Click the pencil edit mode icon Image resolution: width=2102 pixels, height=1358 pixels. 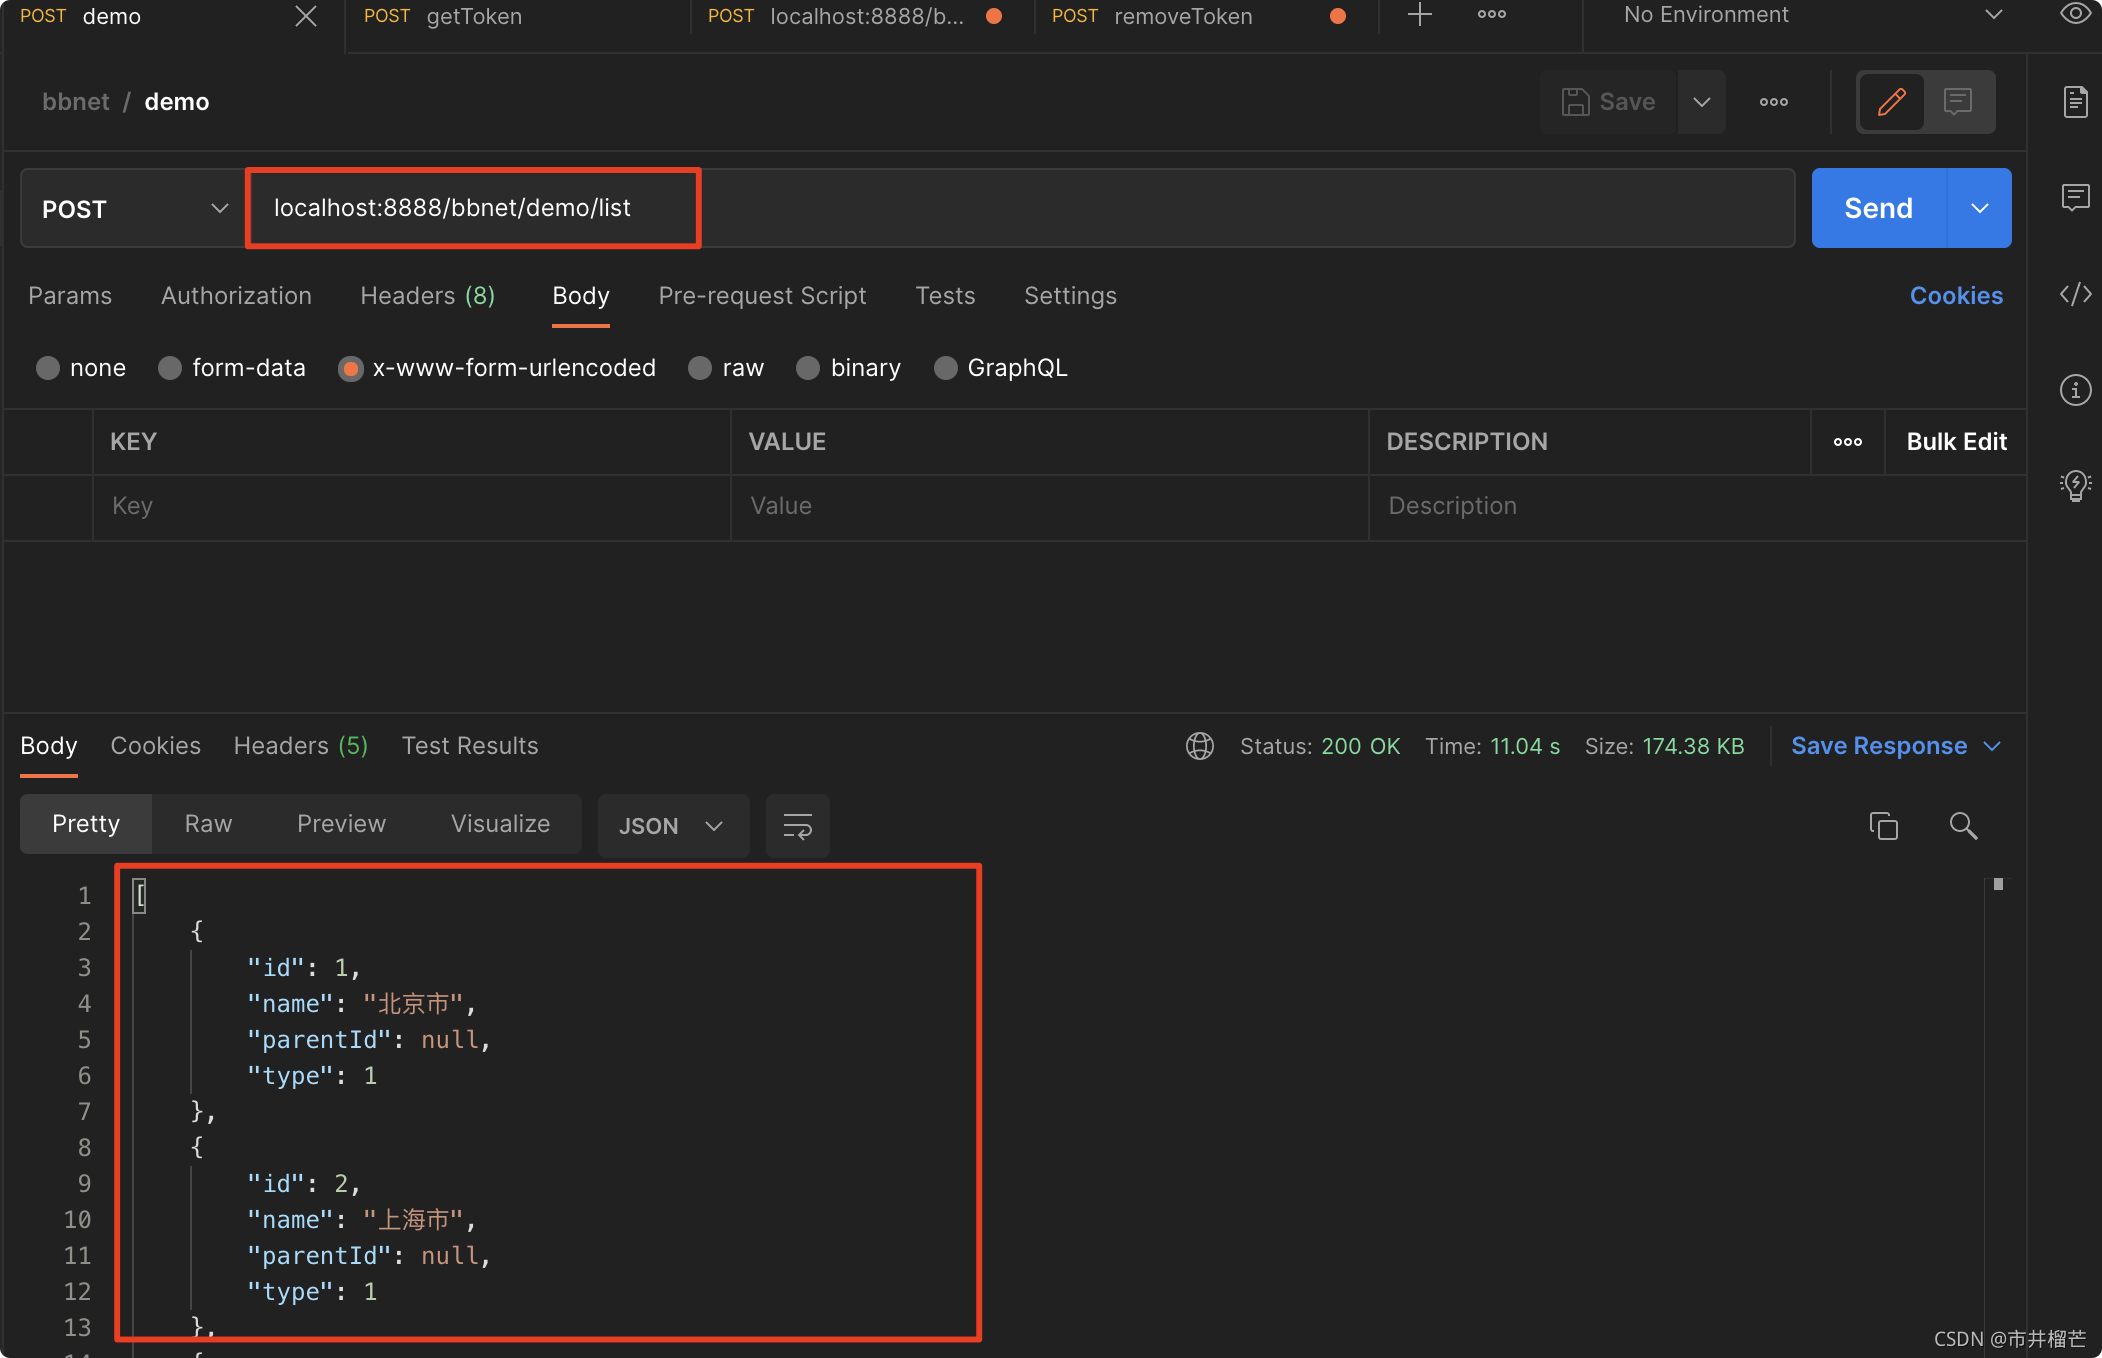click(1890, 102)
